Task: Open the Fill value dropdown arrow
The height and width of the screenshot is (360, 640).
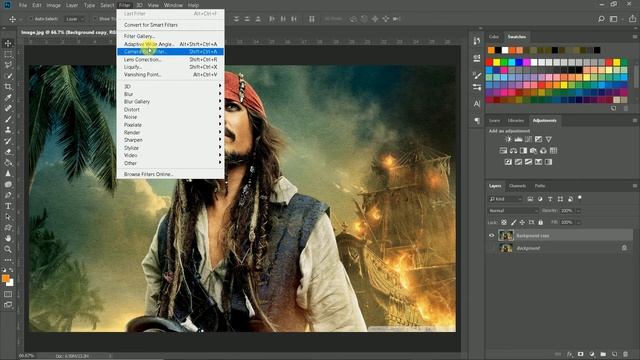Action: click(578, 222)
